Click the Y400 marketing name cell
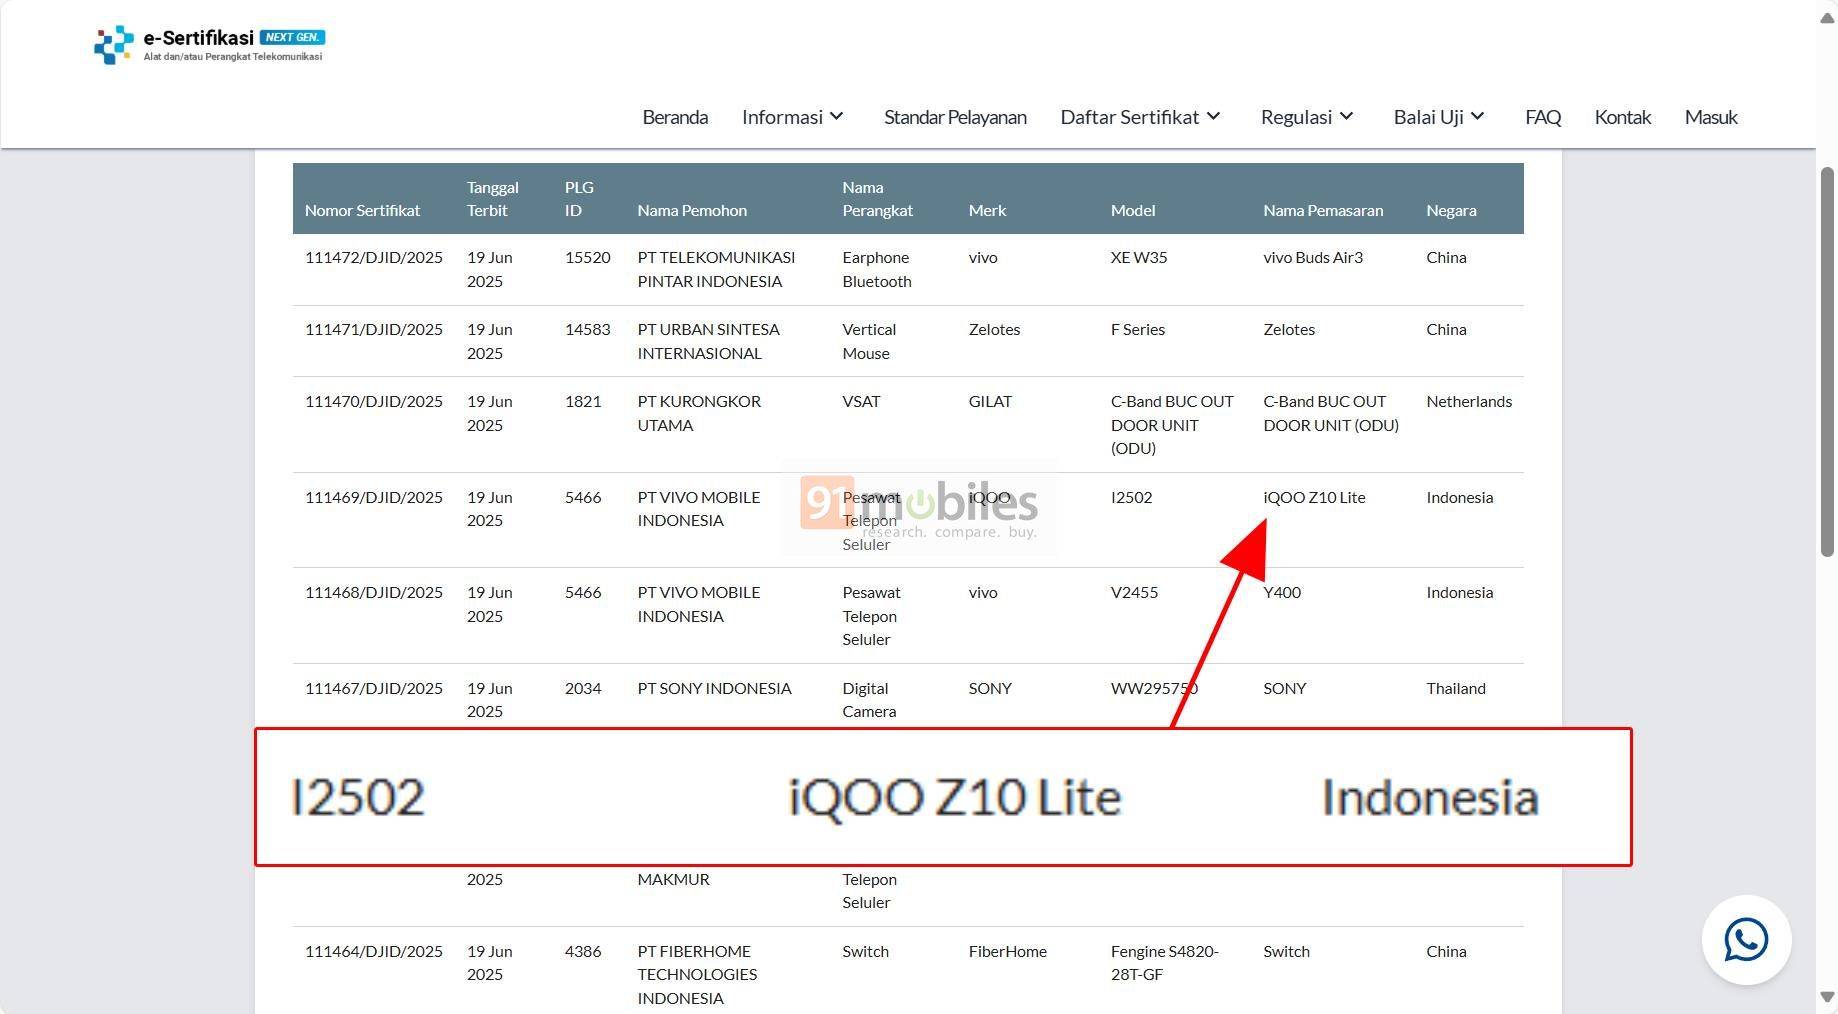 point(1282,592)
